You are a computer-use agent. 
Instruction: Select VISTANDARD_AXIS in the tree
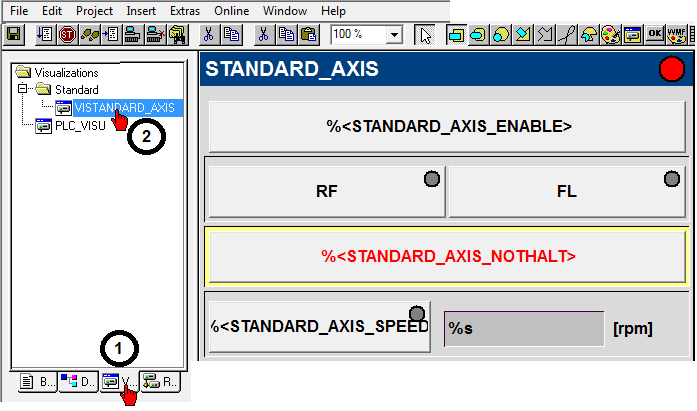click(128, 108)
